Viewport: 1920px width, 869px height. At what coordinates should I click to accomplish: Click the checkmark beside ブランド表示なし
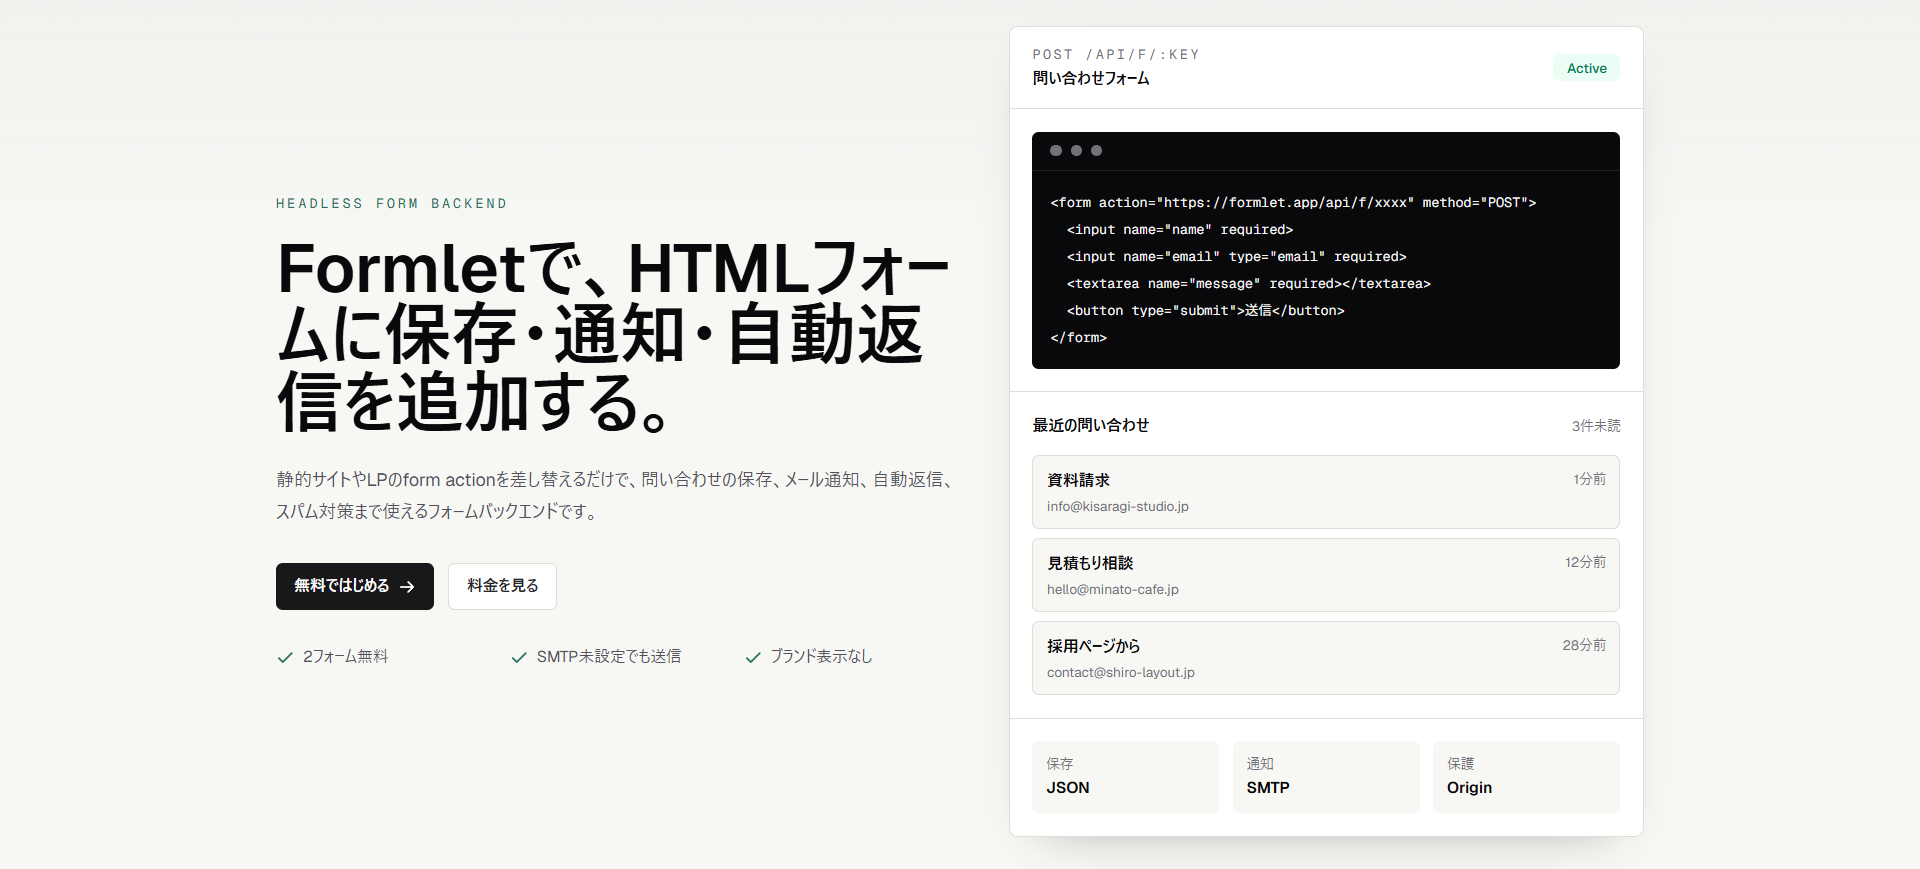click(x=753, y=657)
